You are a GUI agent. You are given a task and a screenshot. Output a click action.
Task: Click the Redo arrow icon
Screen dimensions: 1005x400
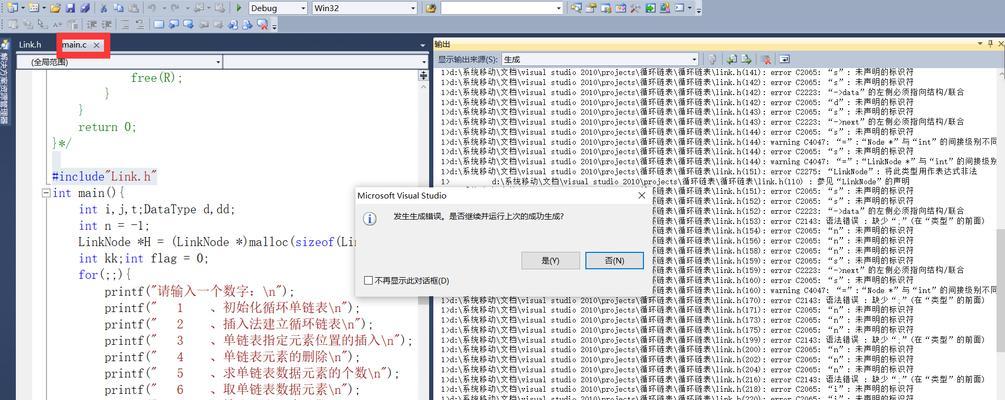[175, 8]
